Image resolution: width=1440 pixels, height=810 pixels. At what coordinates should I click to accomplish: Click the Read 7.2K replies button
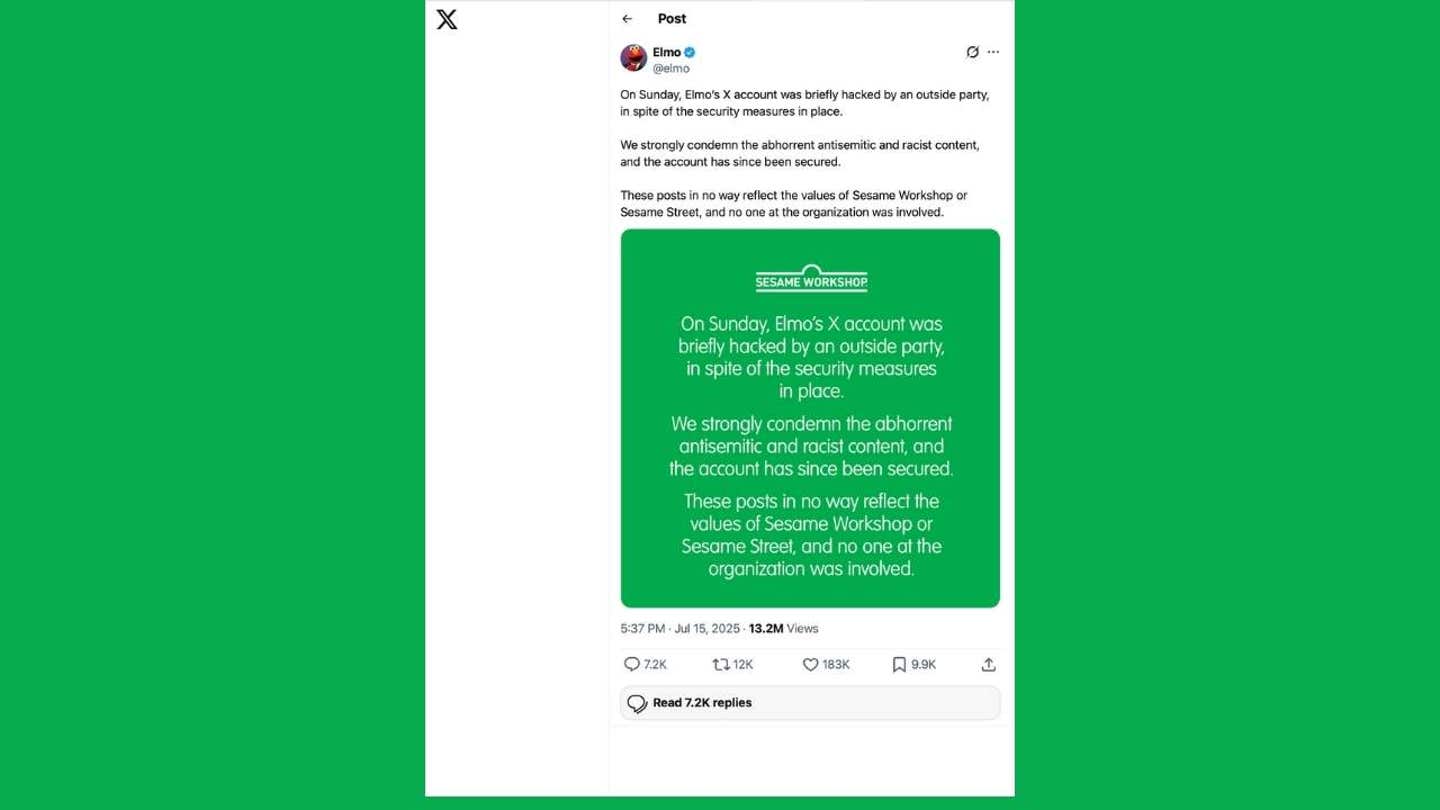pyautogui.click(x=810, y=703)
